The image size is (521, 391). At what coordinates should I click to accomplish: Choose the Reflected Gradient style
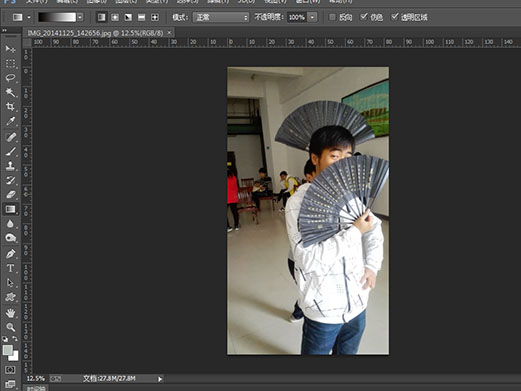[142, 17]
